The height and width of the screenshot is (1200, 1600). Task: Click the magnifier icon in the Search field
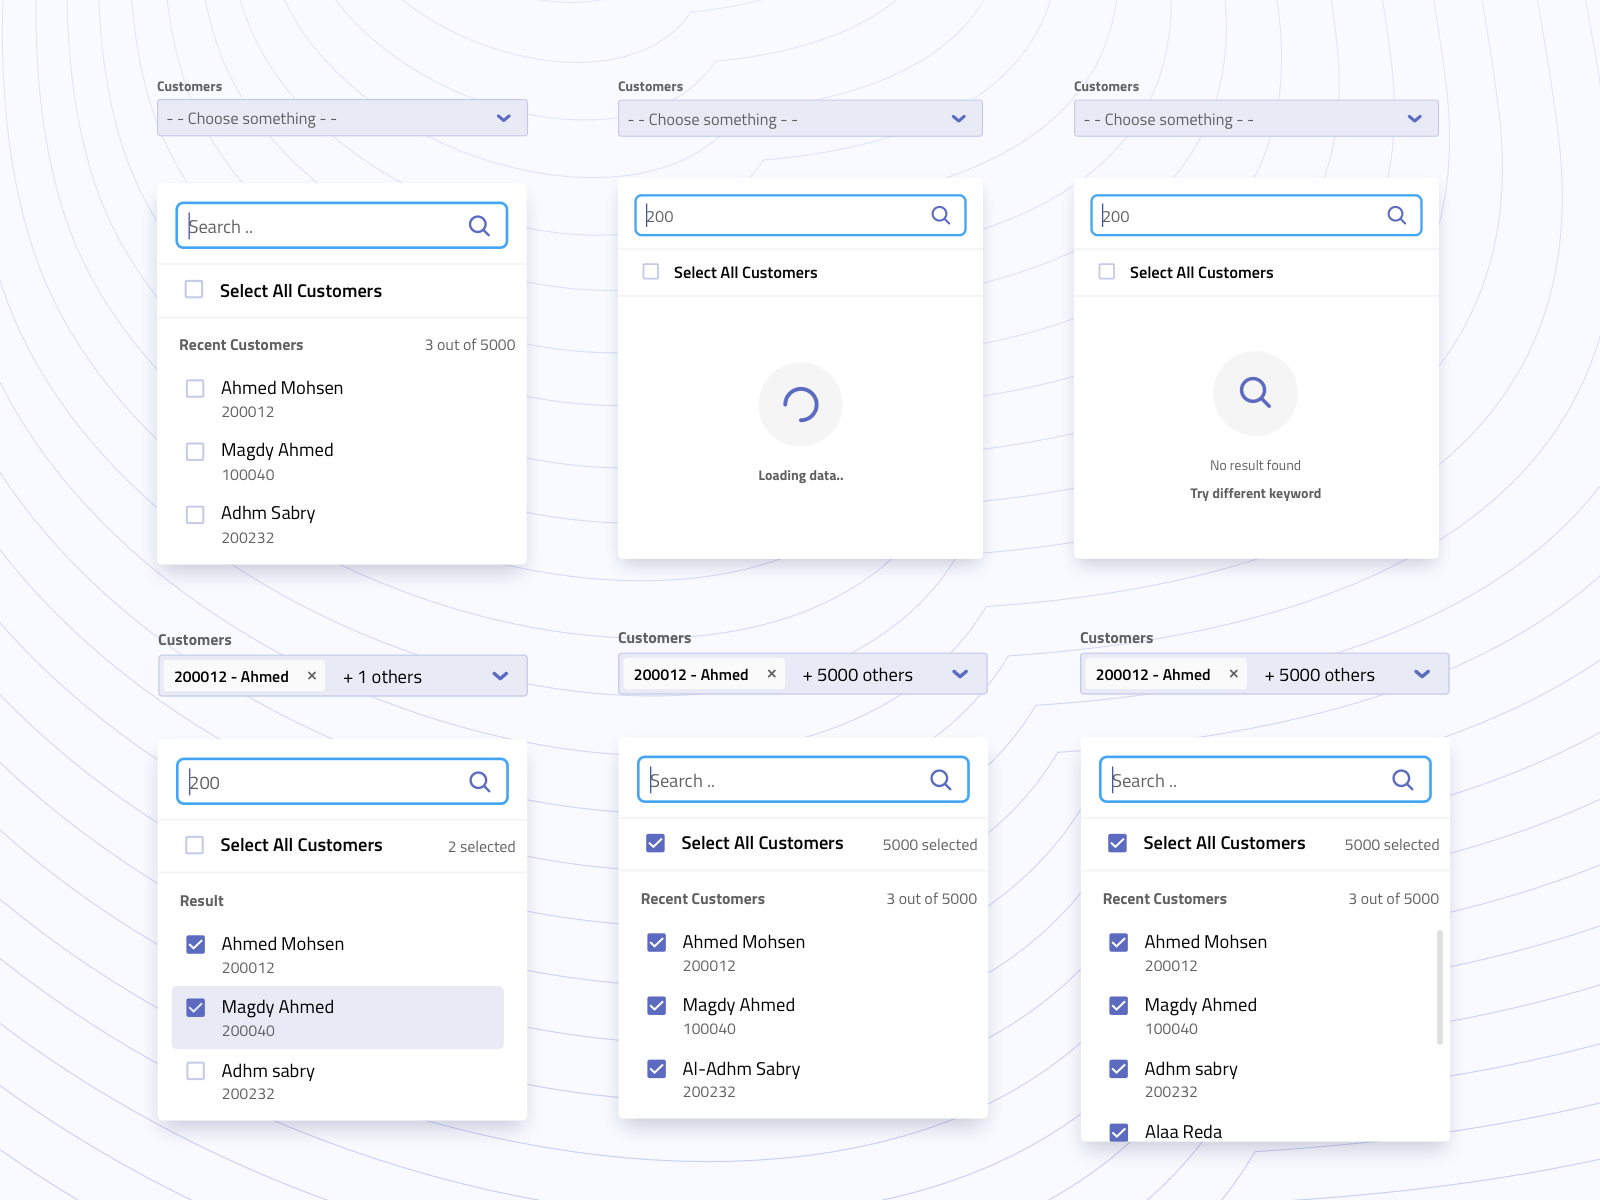pyautogui.click(x=479, y=226)
